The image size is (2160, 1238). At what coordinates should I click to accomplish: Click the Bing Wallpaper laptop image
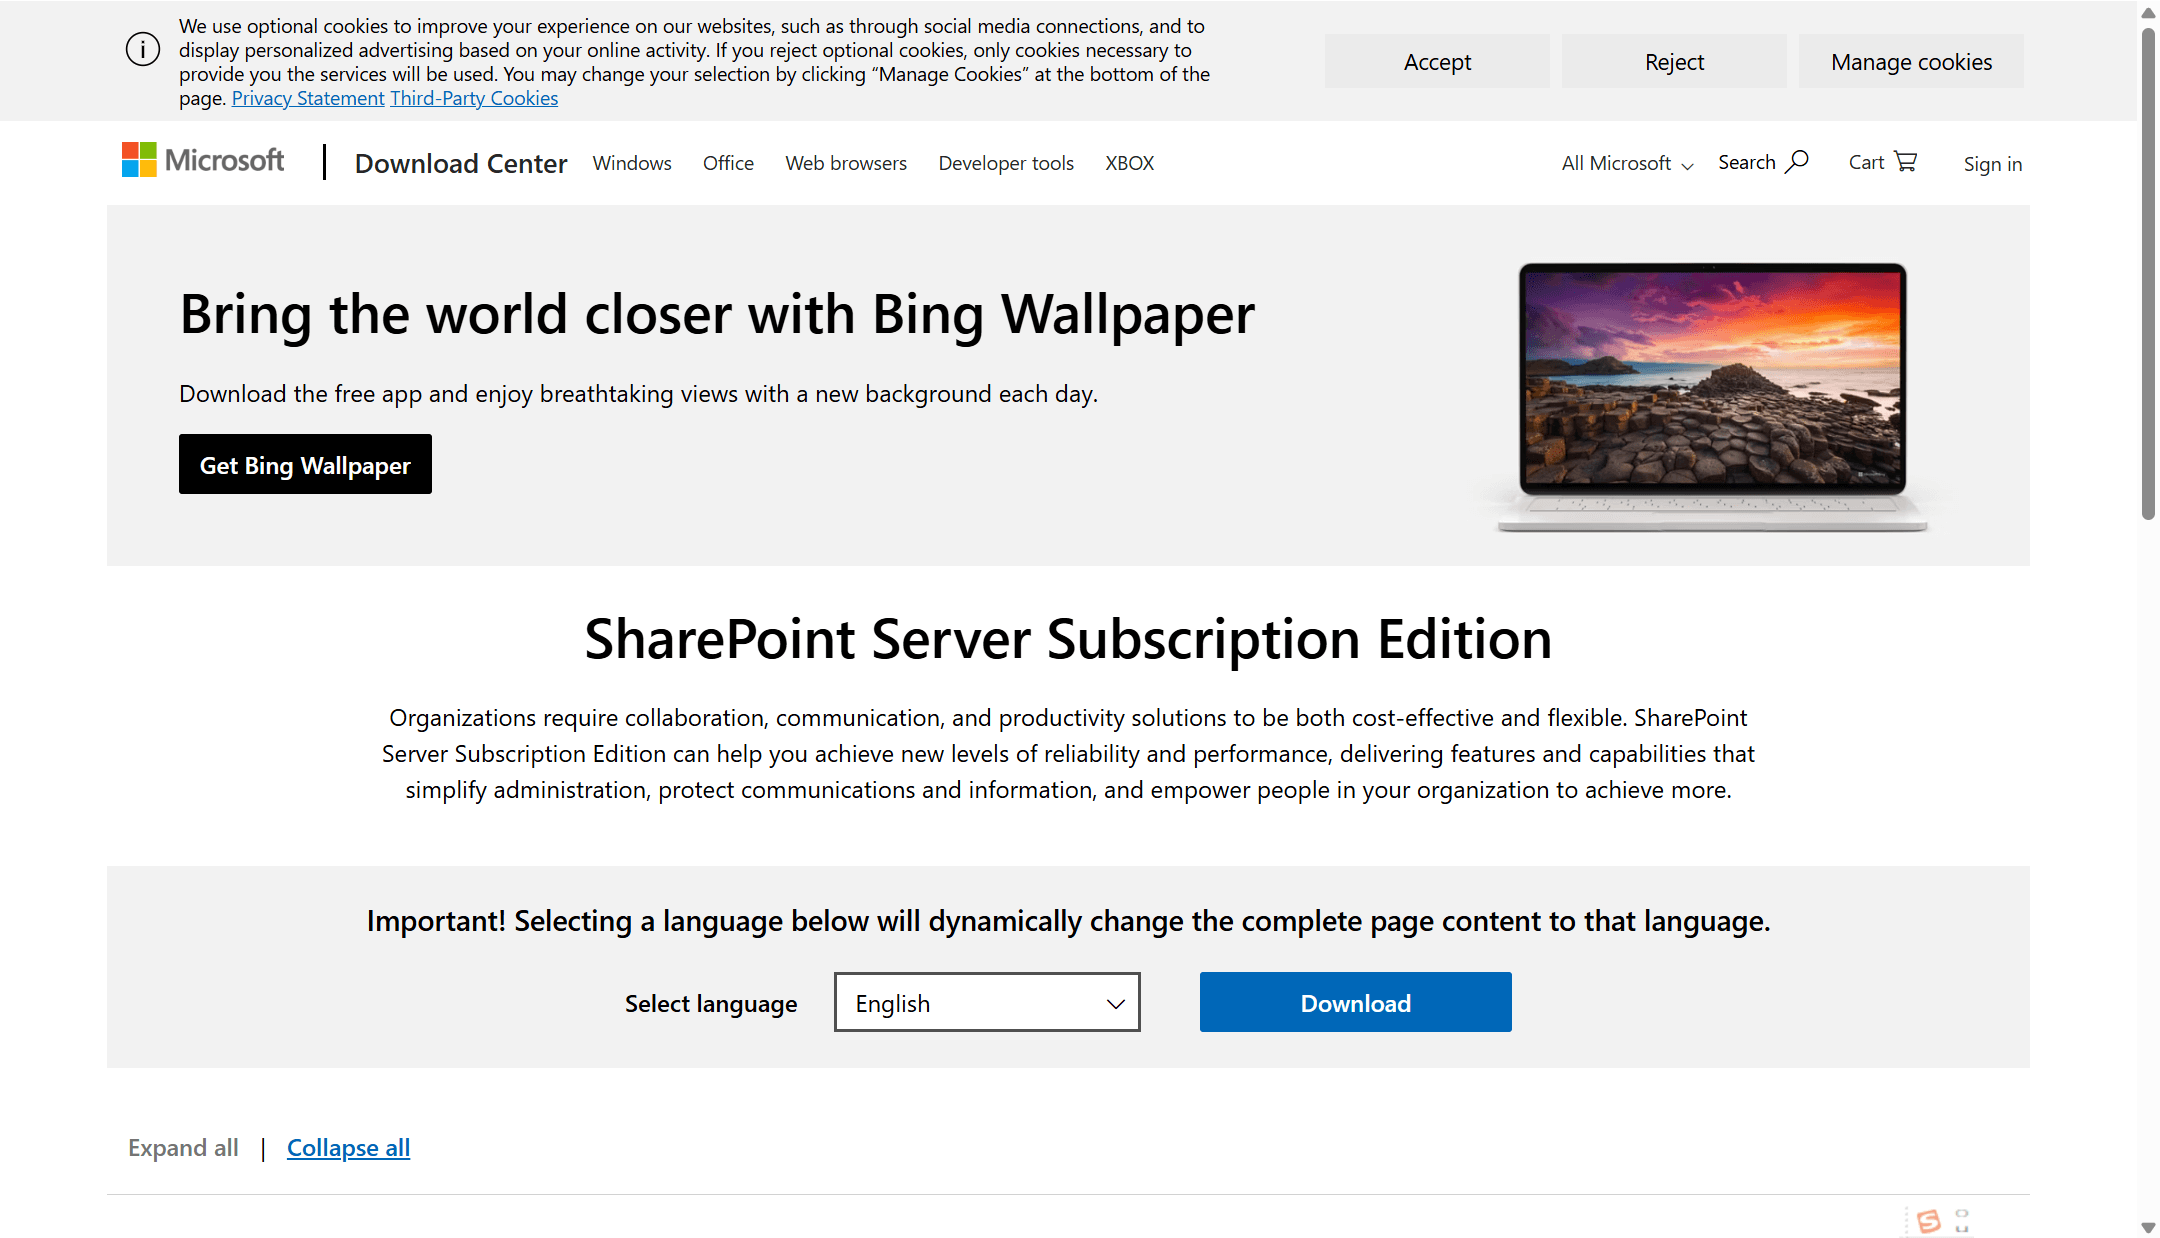(x=1712, y=396)
